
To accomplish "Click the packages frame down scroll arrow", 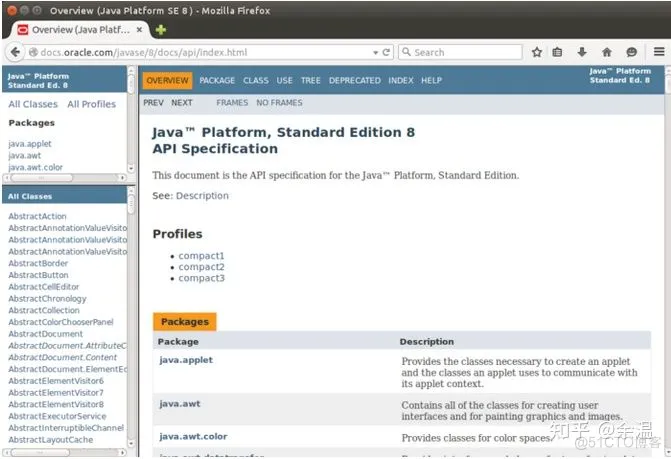I will coord(131,169).
